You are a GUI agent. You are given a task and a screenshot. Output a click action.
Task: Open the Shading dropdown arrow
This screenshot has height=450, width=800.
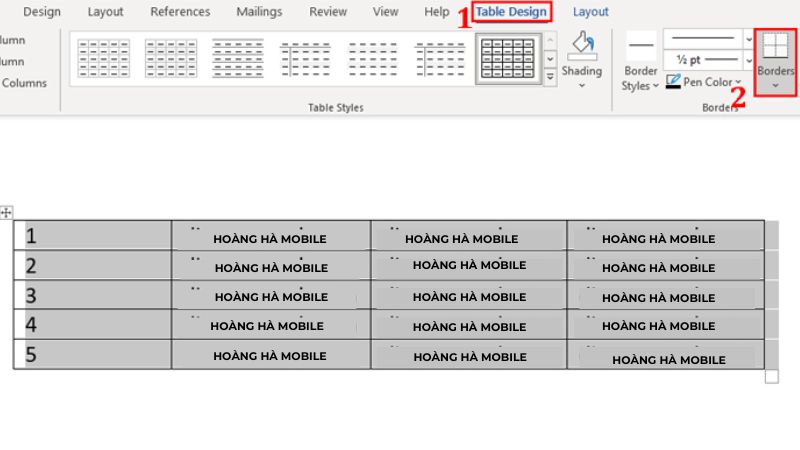(x=581, y=86)
